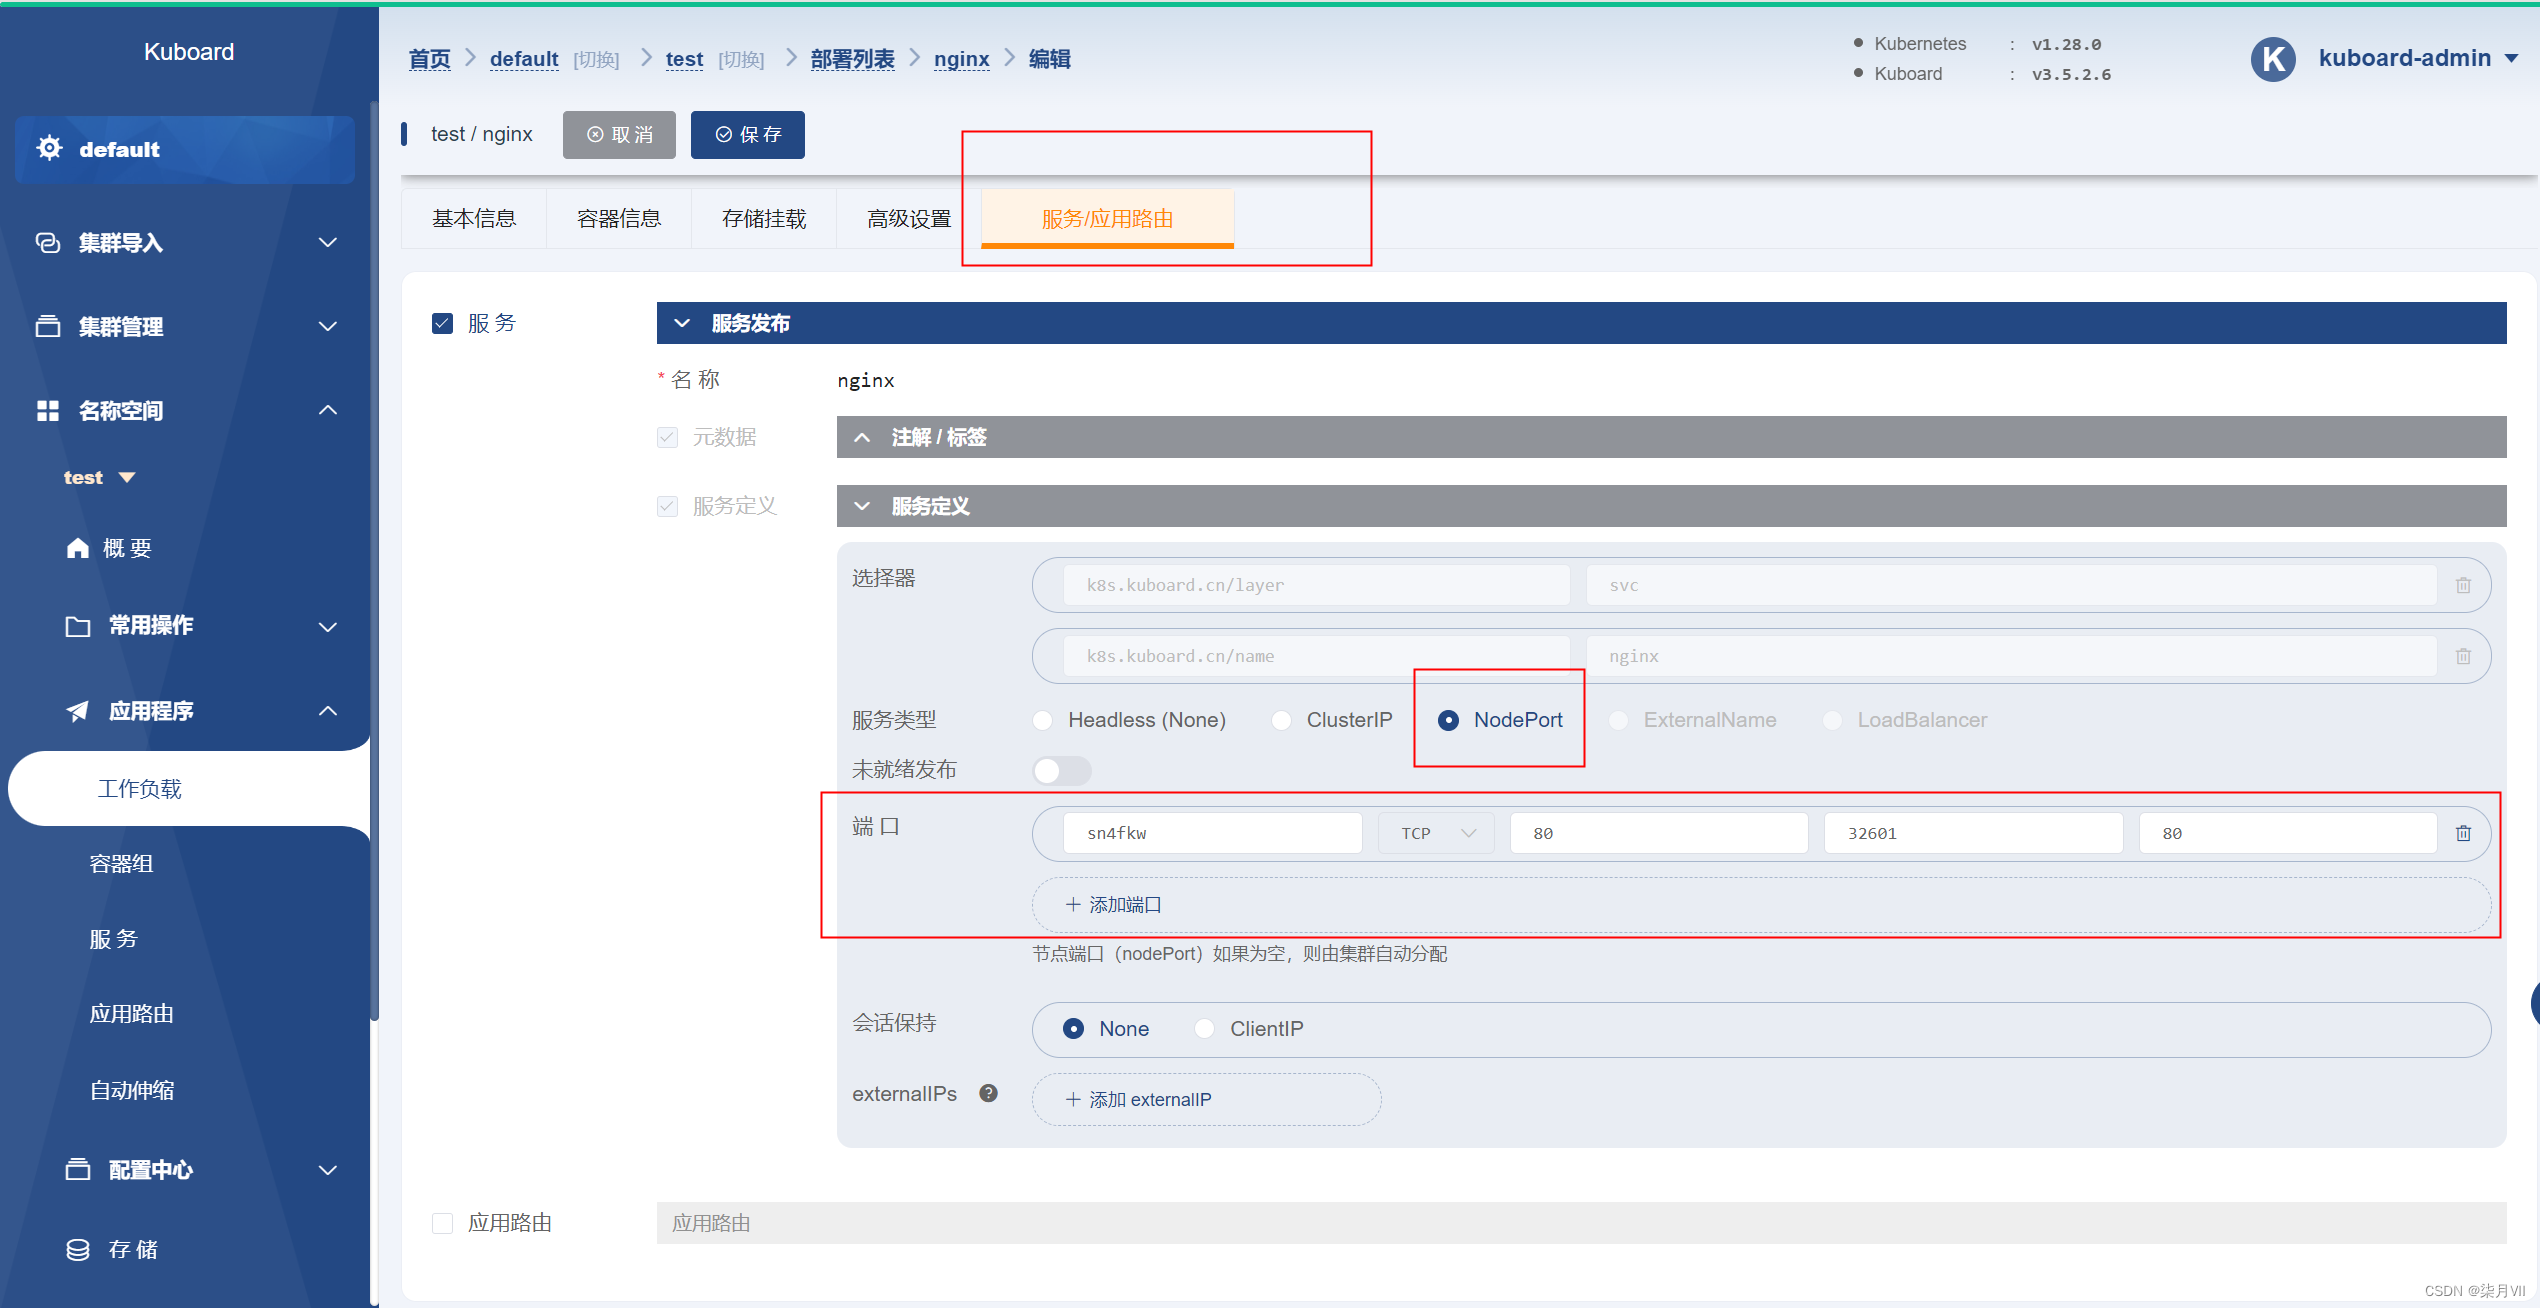Image resolution: width=2540 pixels, height=1308 pixels.
Task: Enable the 应用路由 checkbox
Action: click(442, 1223)
